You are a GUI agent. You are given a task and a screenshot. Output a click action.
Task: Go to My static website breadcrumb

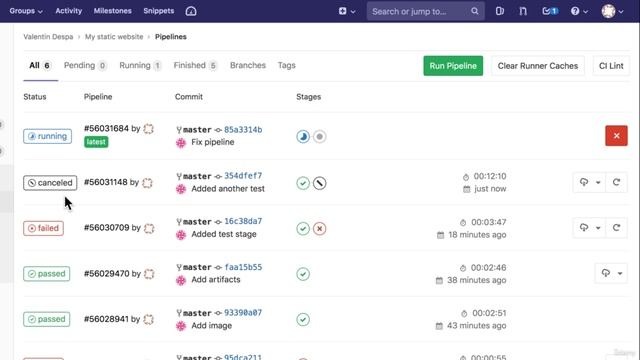(x=114, y=37)
